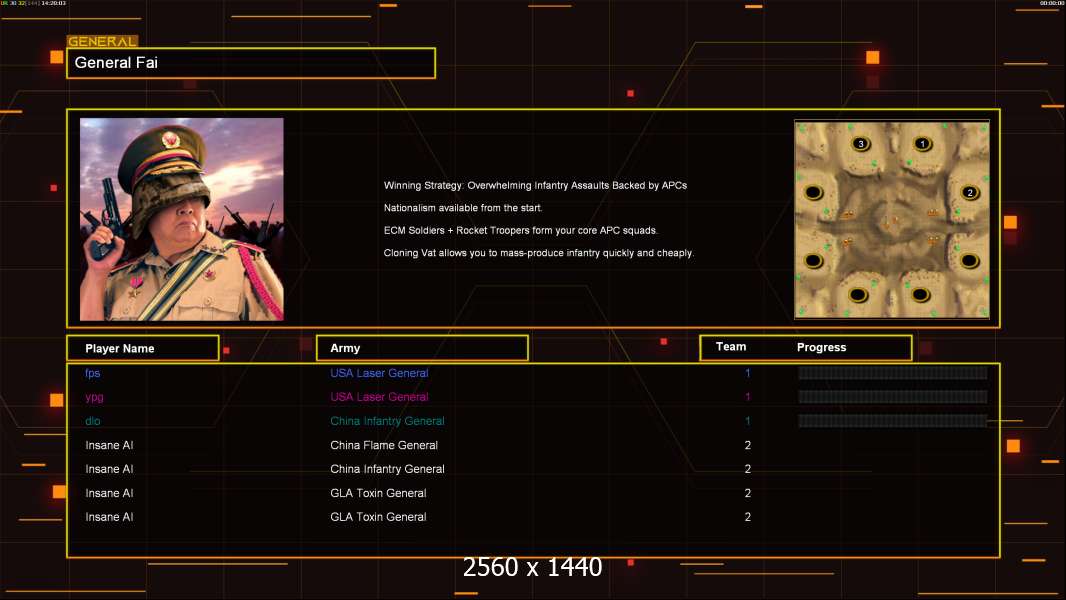The image size is (1066, 600).
Task: Click the 00:00:00 timer at top right
Action: tap(1051, 3)
